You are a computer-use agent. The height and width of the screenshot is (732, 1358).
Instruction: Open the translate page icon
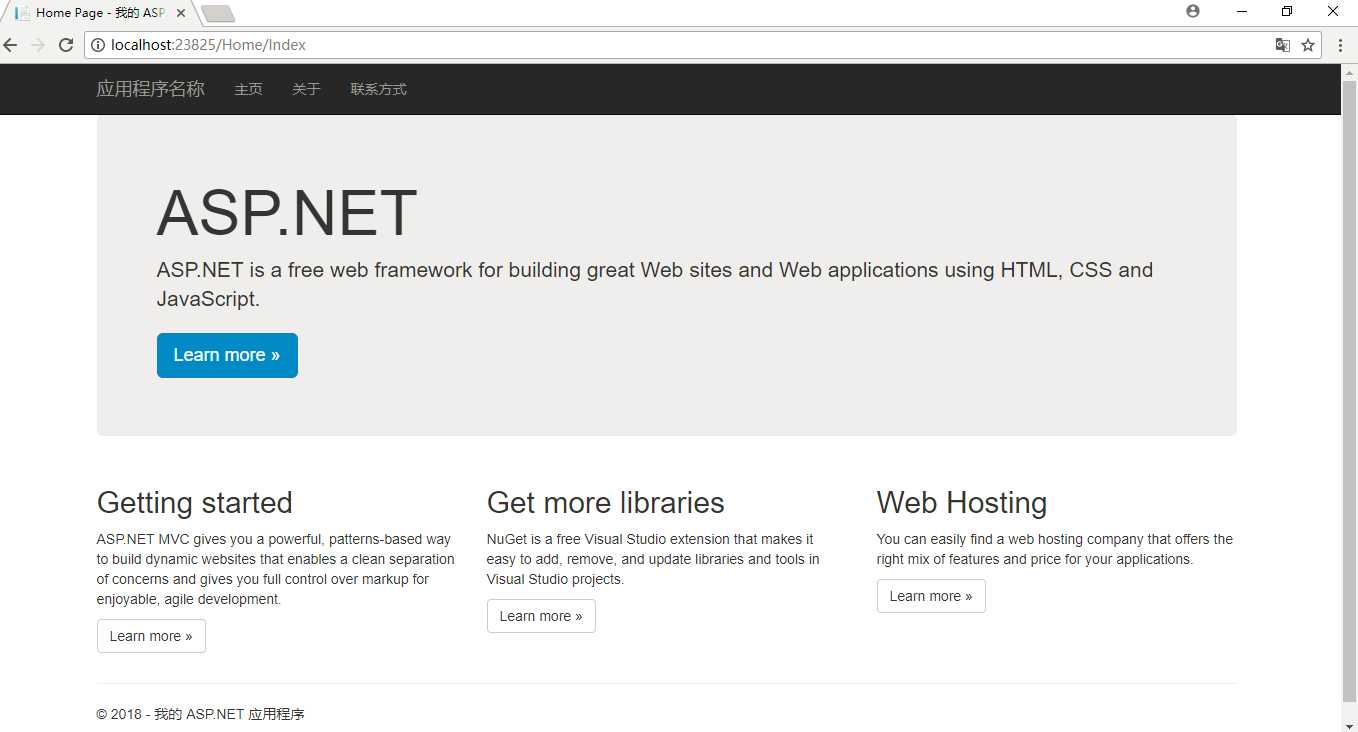(1282, 45)
